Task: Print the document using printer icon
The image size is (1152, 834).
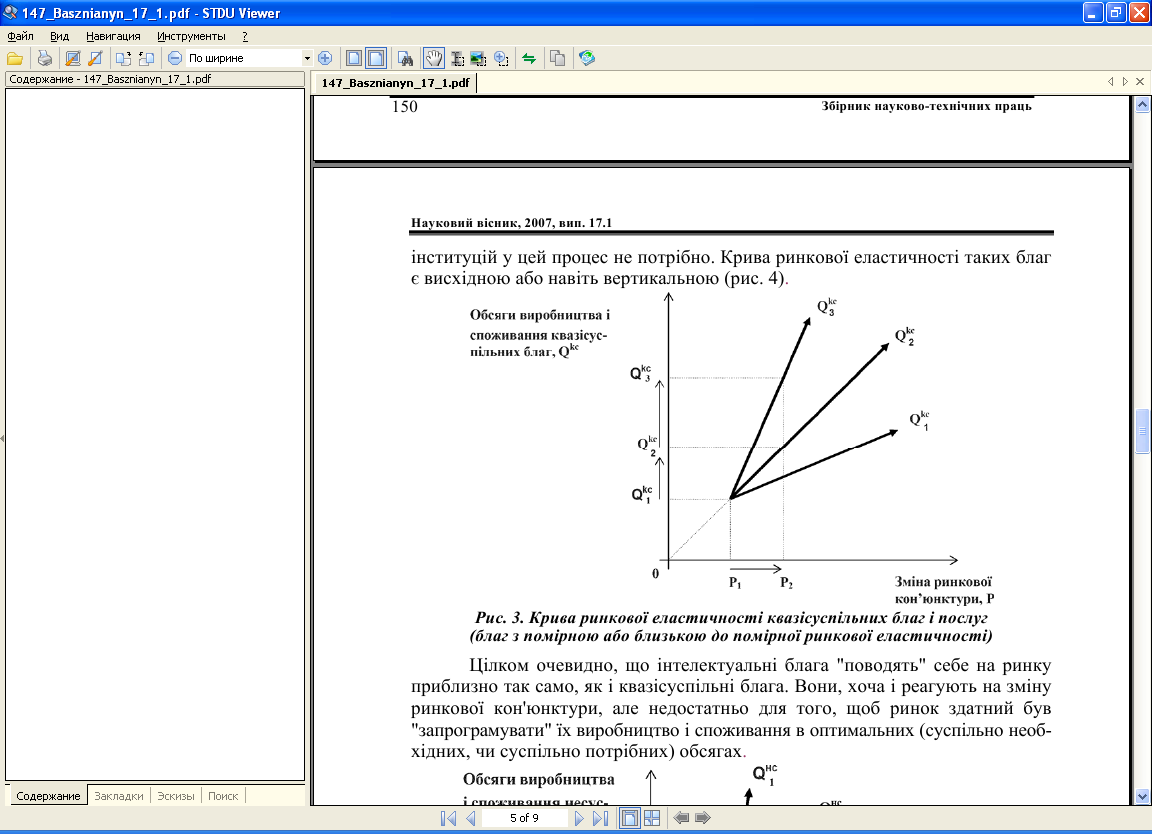Action: (45, 59)
